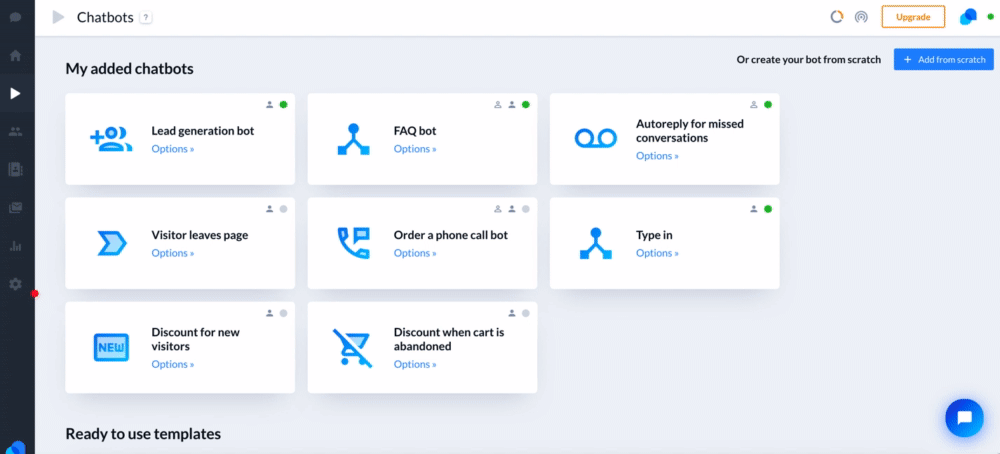Open Options for Visitor leaves page
Screen dimensions: 1000x454
[x=173, y=253]
